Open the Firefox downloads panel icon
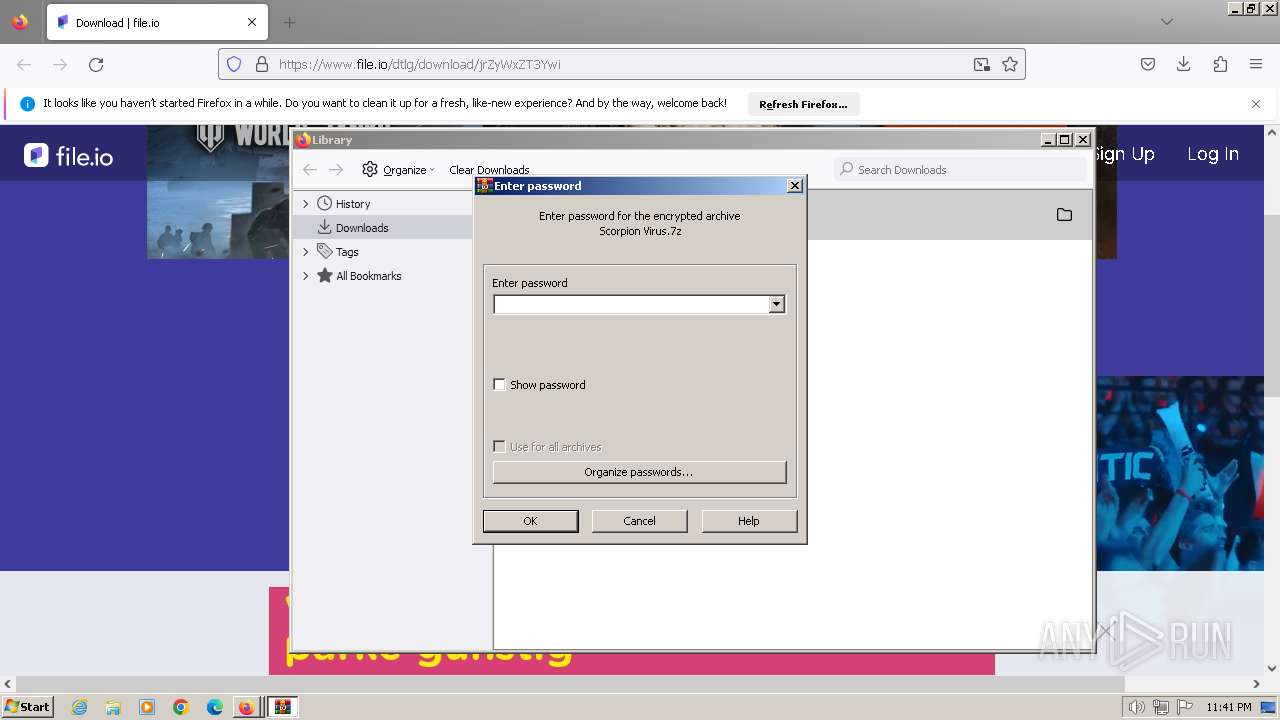The height and width of the screenshot is (720, 1280). (1184, 64)
